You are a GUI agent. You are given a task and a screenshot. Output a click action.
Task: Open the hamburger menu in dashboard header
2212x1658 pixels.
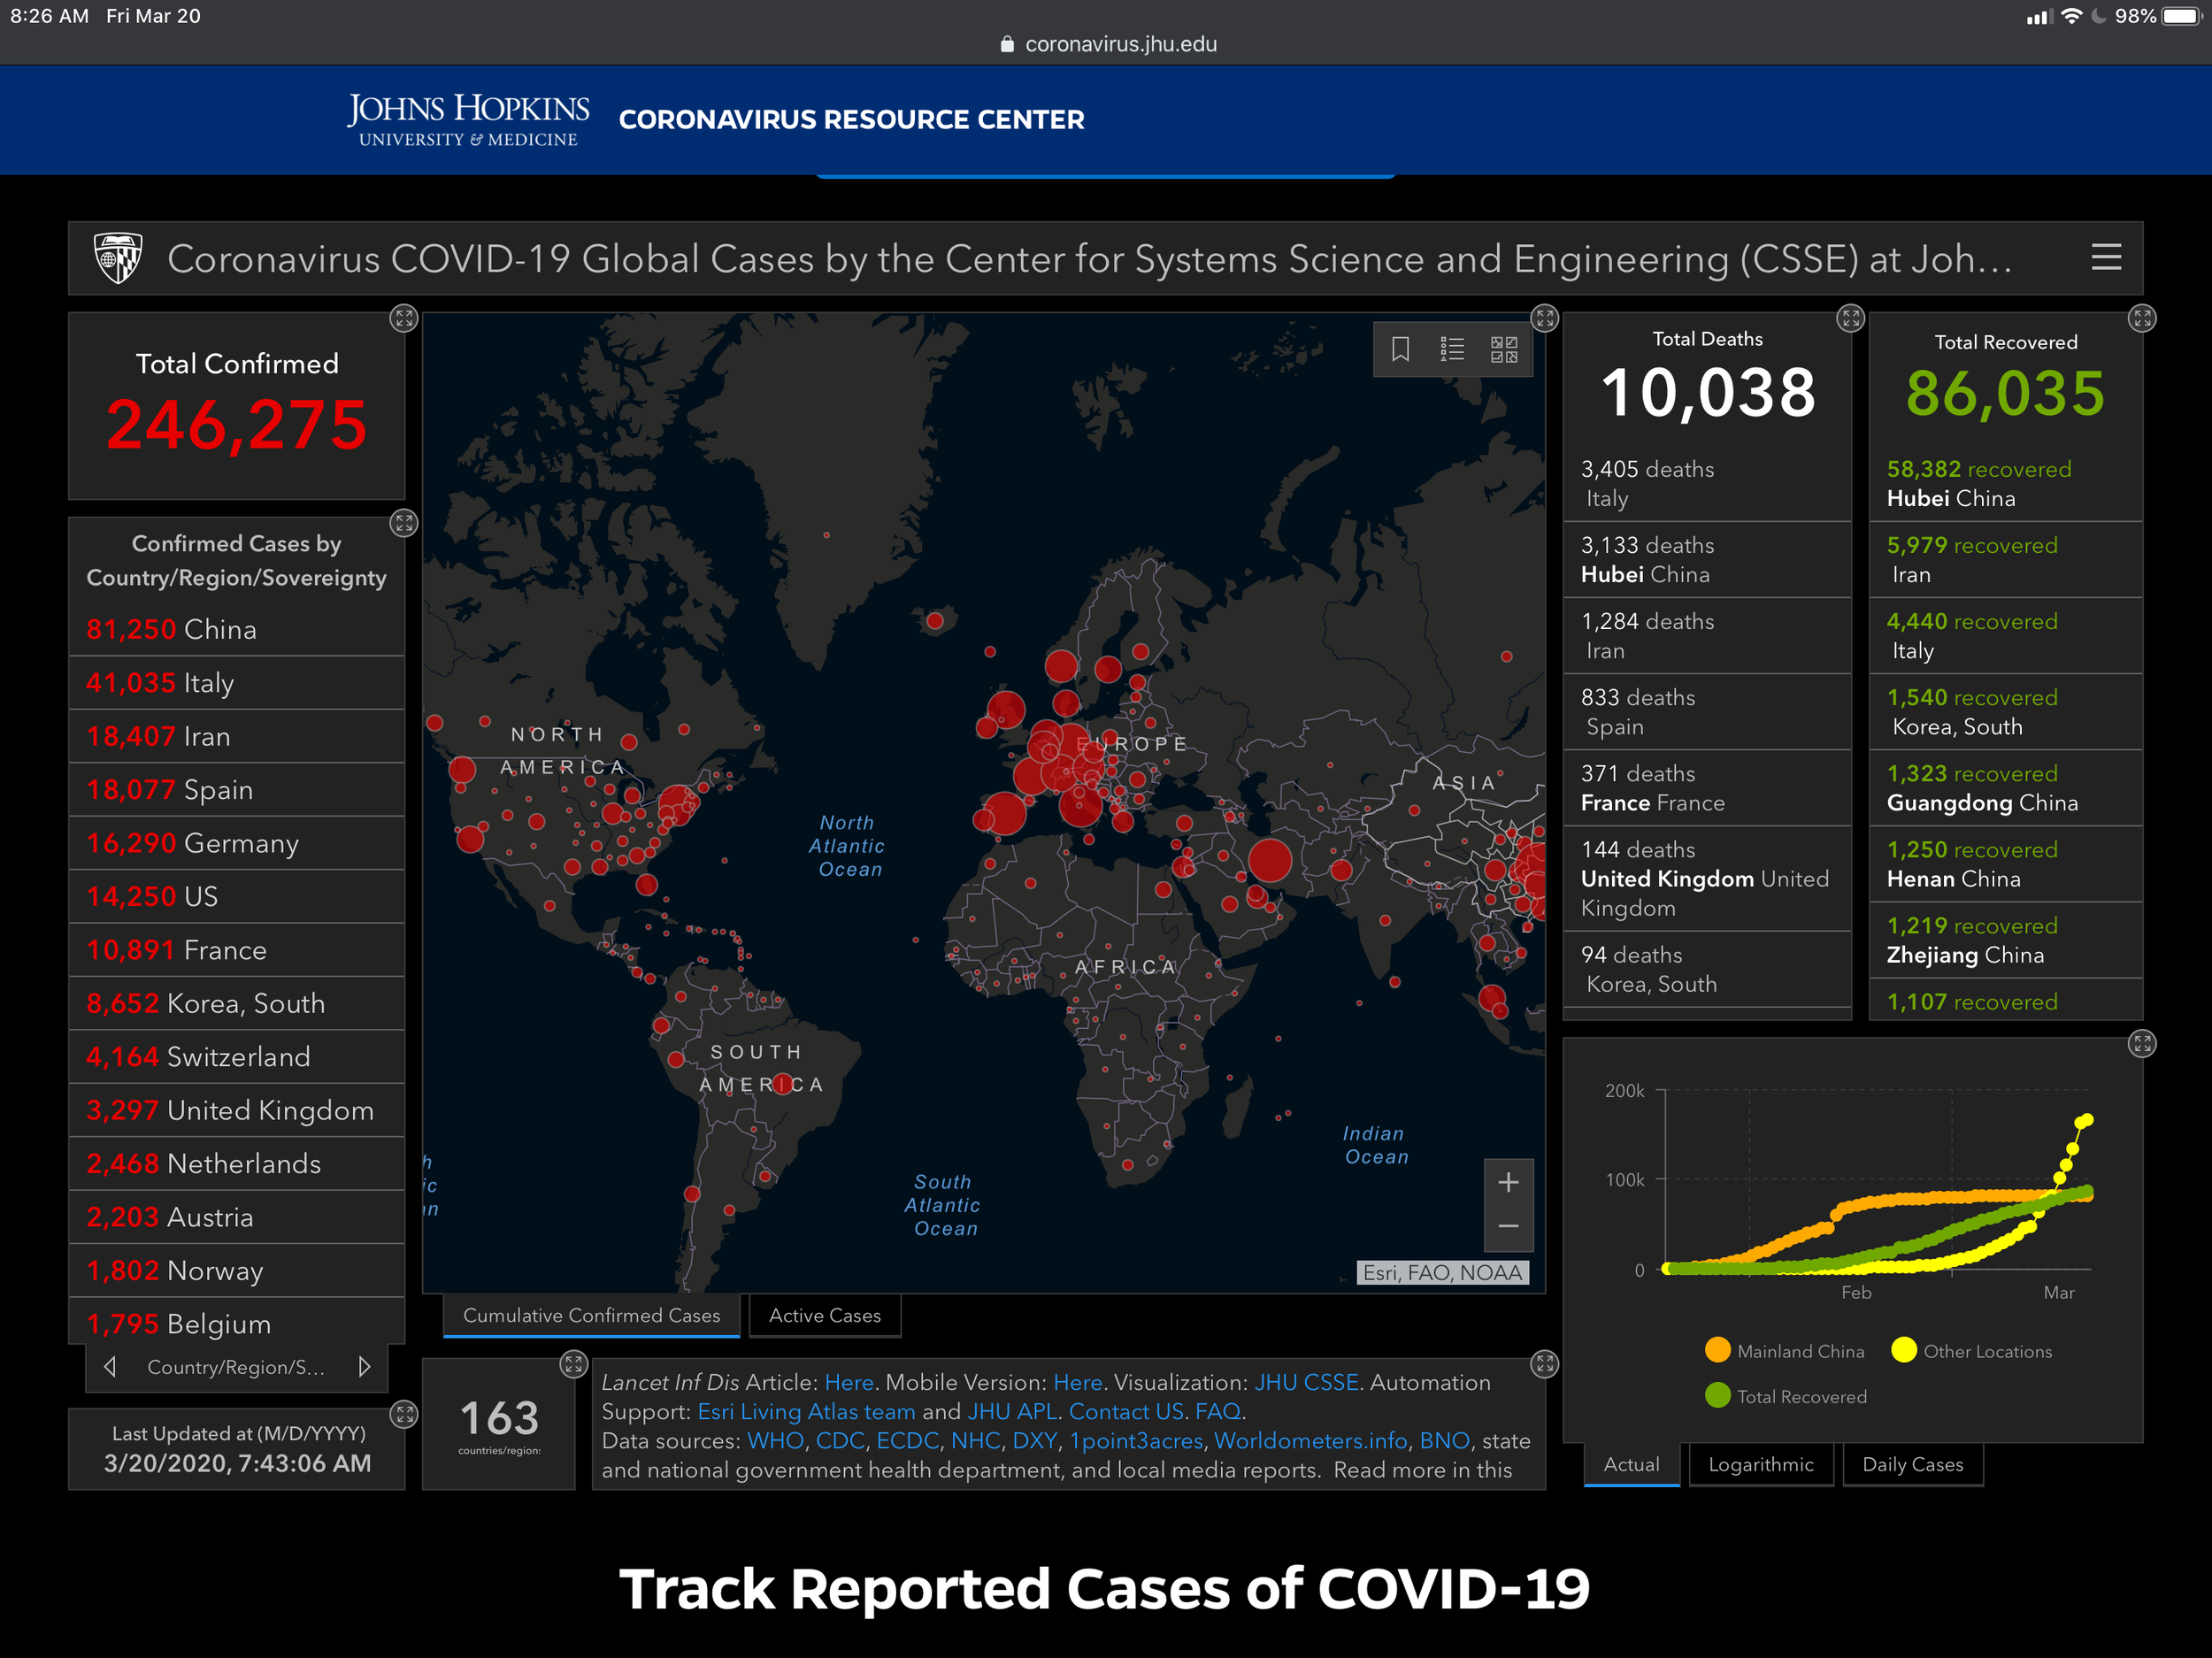pos(2106,258)
